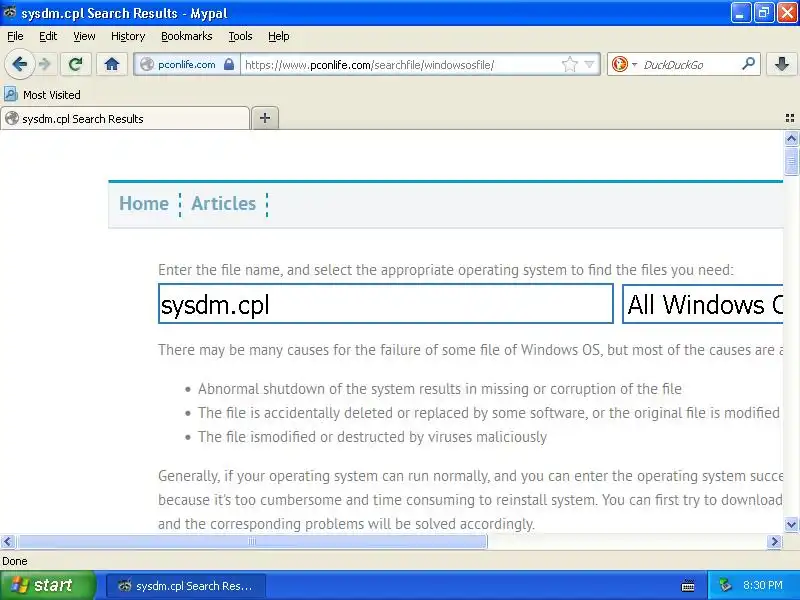Viewport: 800px width, 600px height.
Task: Expand the All Windows OS dropdown
Action: pyautogui.click(x=703, y=304)
